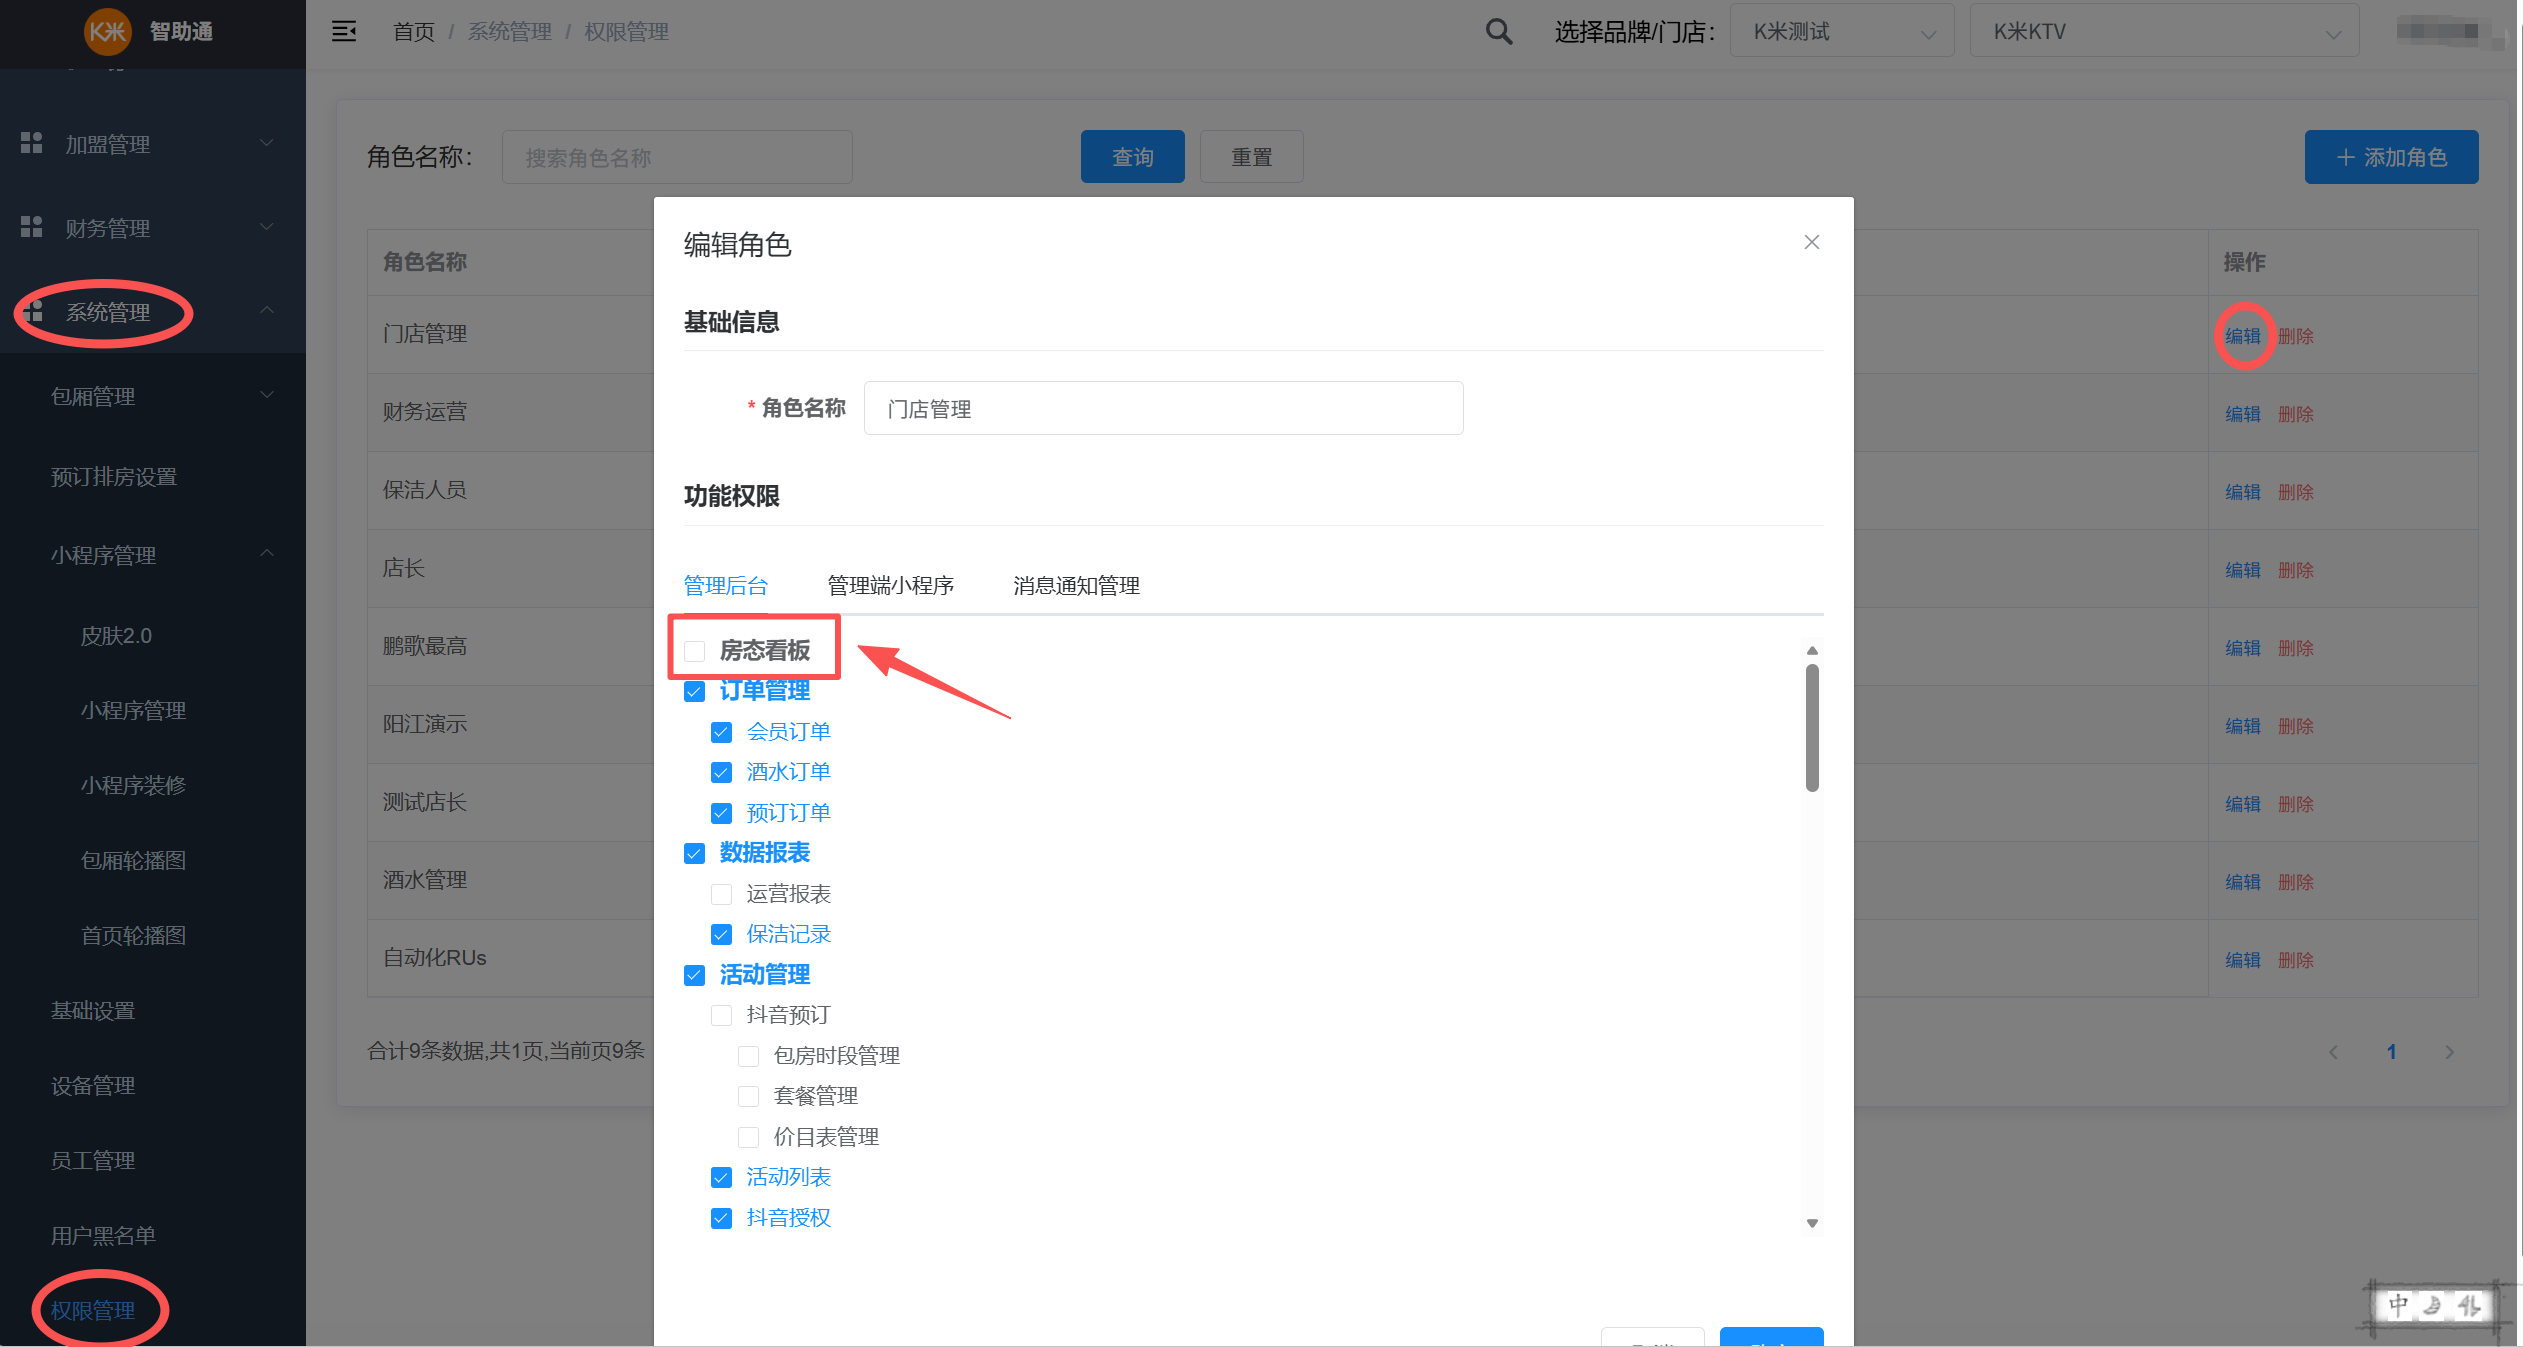Click the sidebar collapse hamburger icon
This screenshot has width=2523, height=1347.
click(x=344, y=32)
